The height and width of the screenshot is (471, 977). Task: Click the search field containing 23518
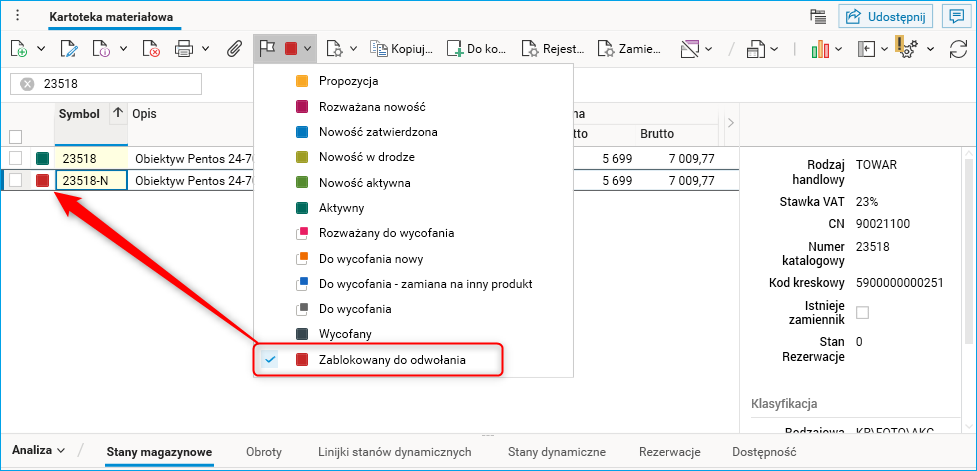click(x=106, y=84)
